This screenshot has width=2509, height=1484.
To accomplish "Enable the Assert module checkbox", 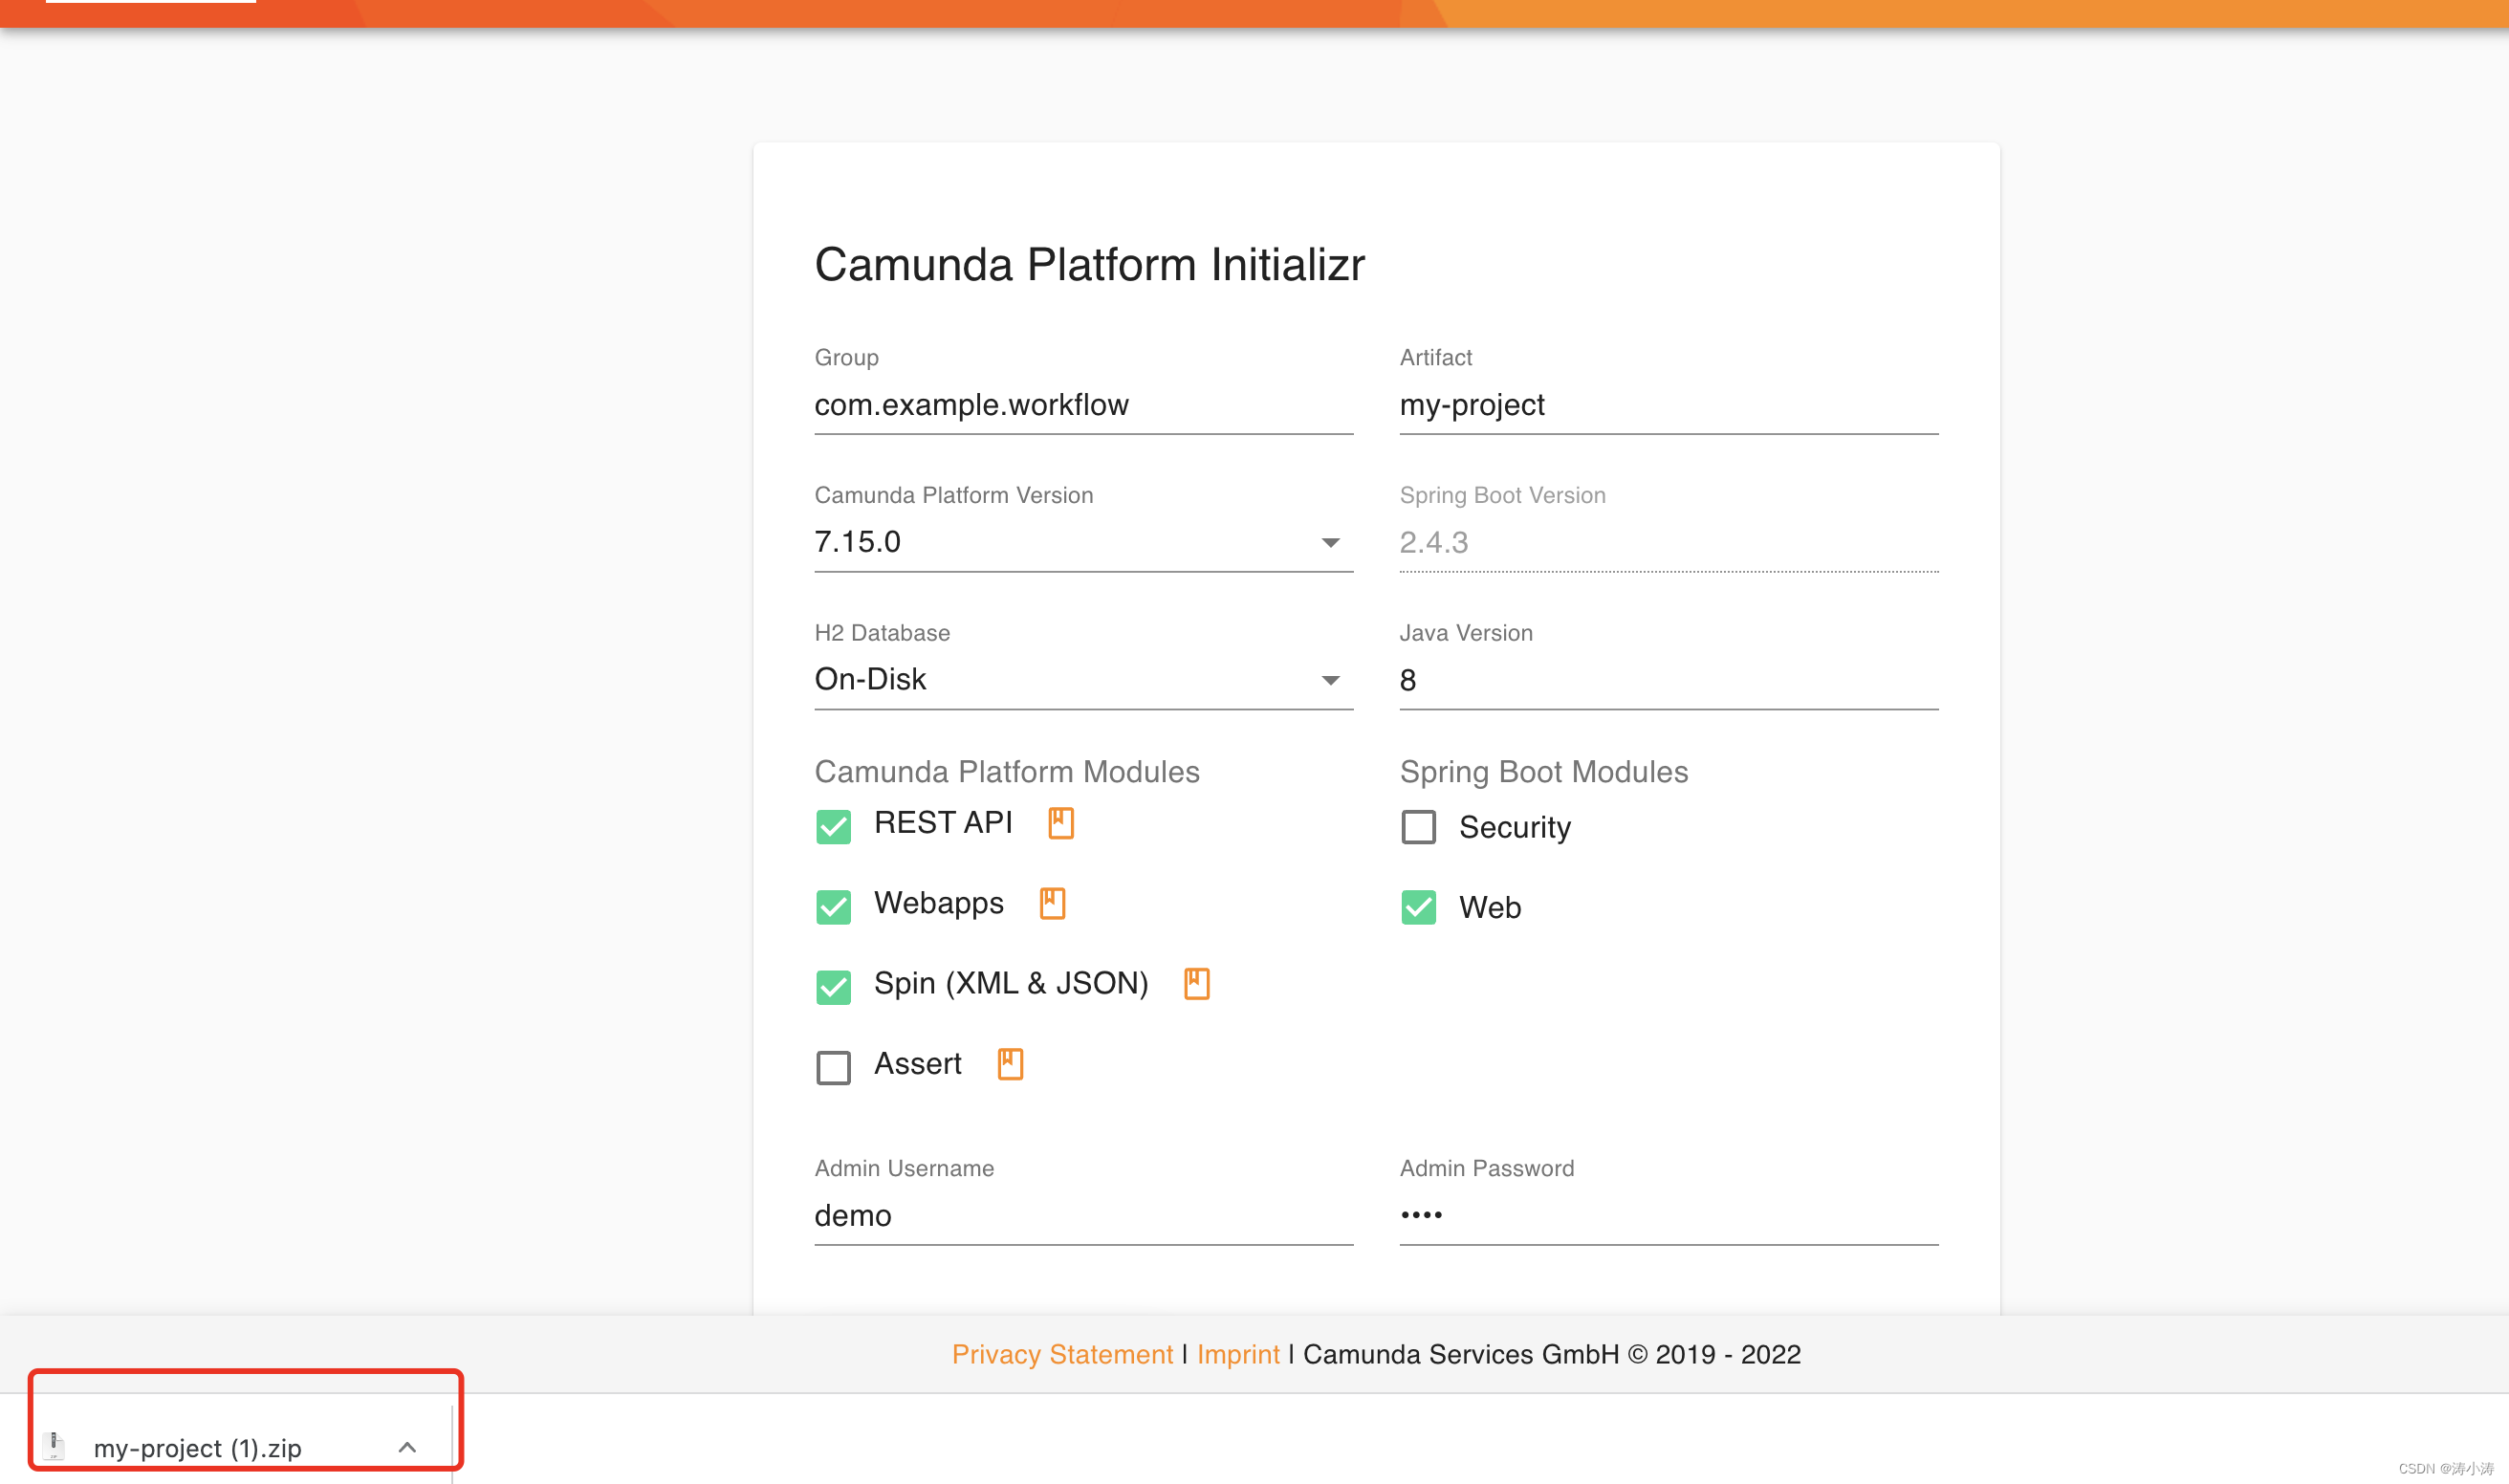I will pyautogui.click(x=833, y=1067).
